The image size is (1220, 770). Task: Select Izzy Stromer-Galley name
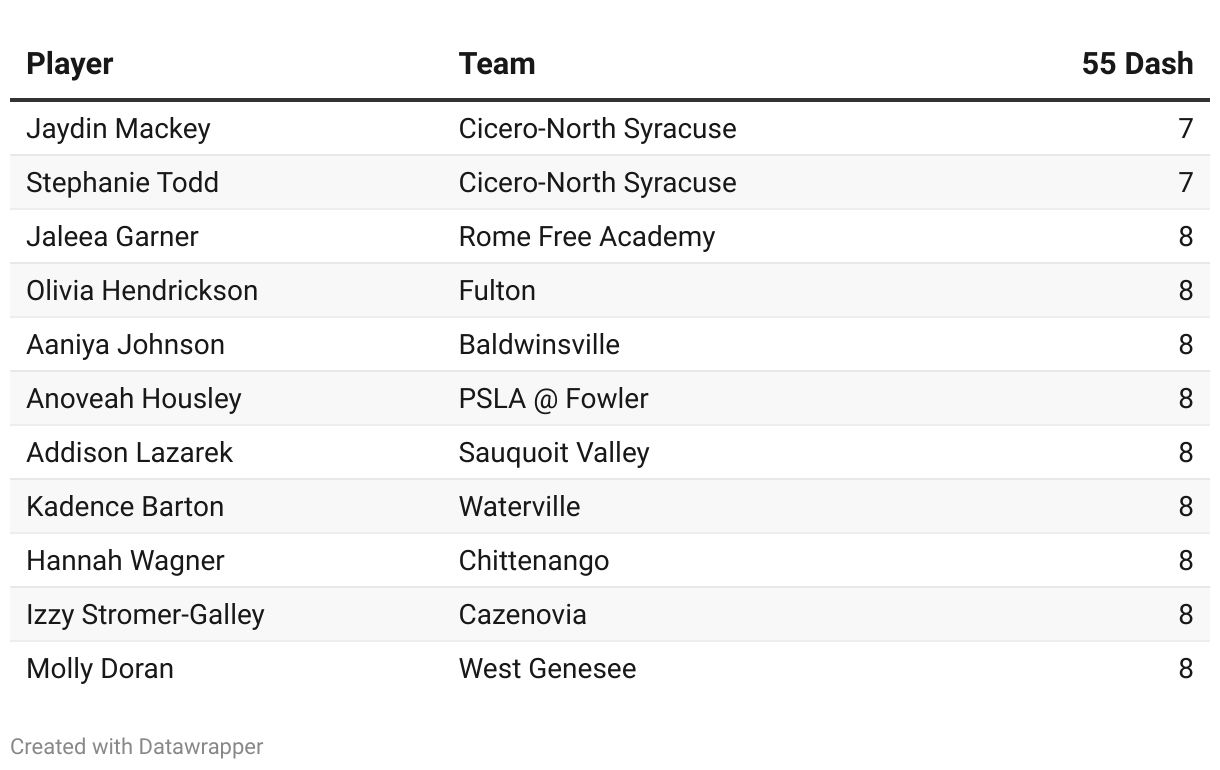point(145,615)
